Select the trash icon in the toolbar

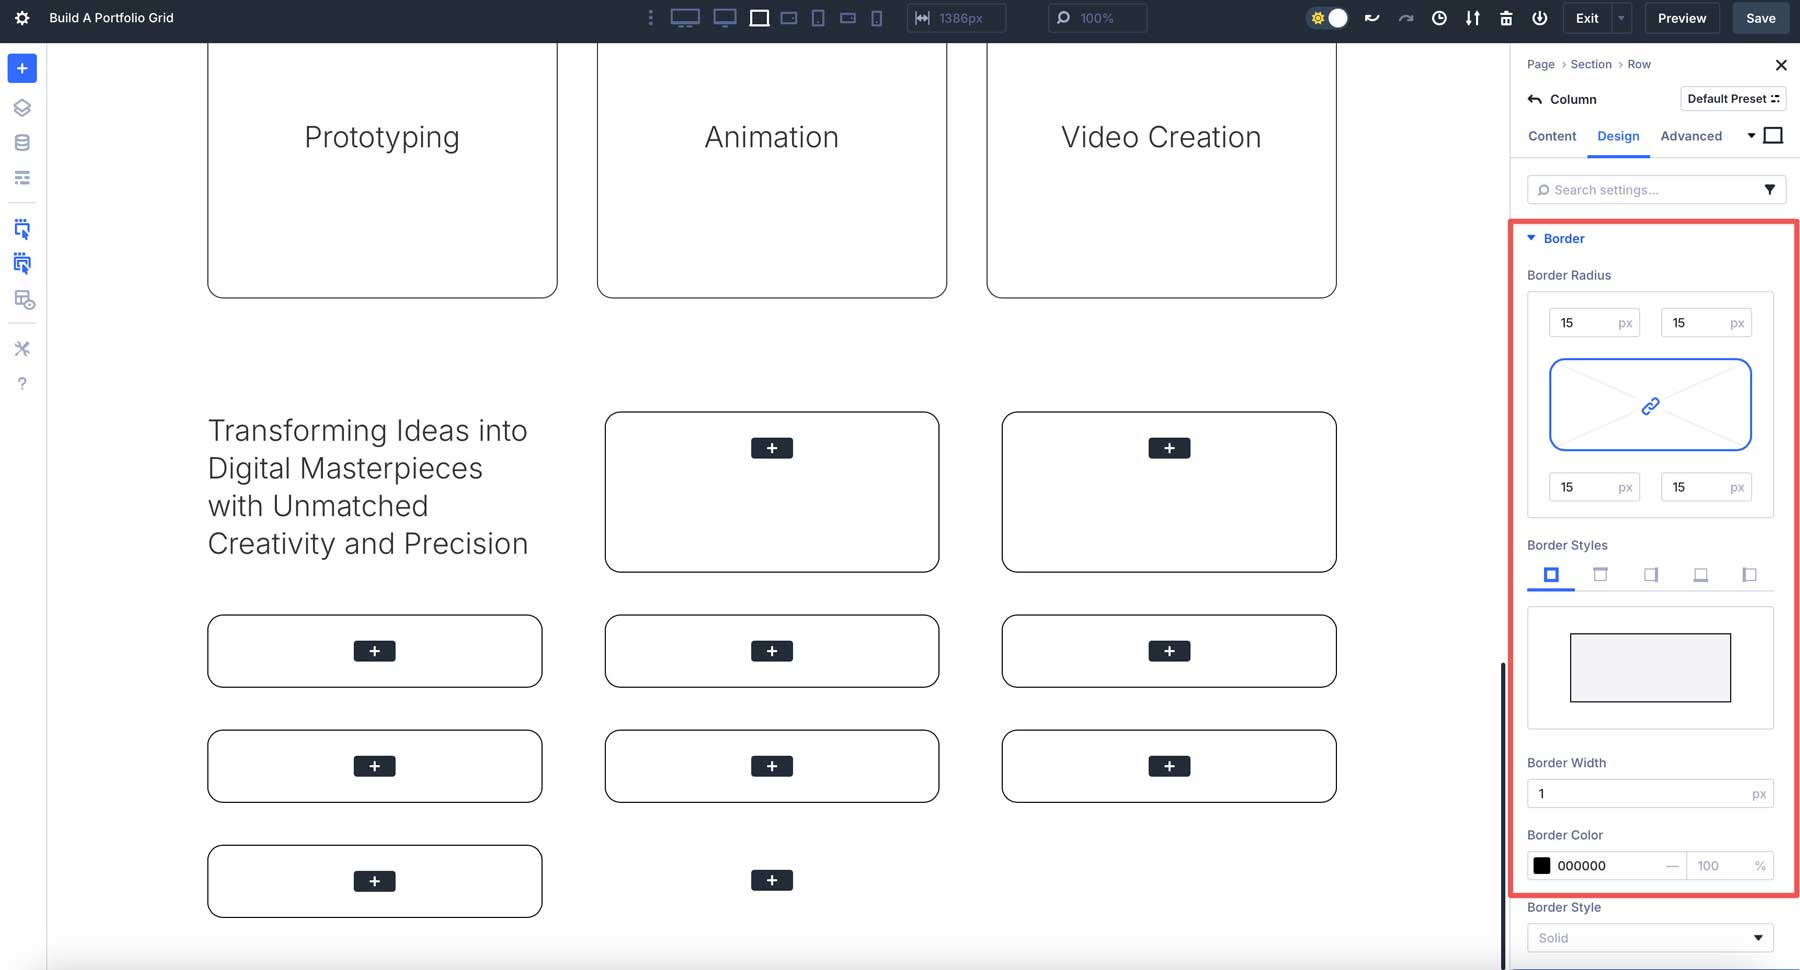[1506, 18]
